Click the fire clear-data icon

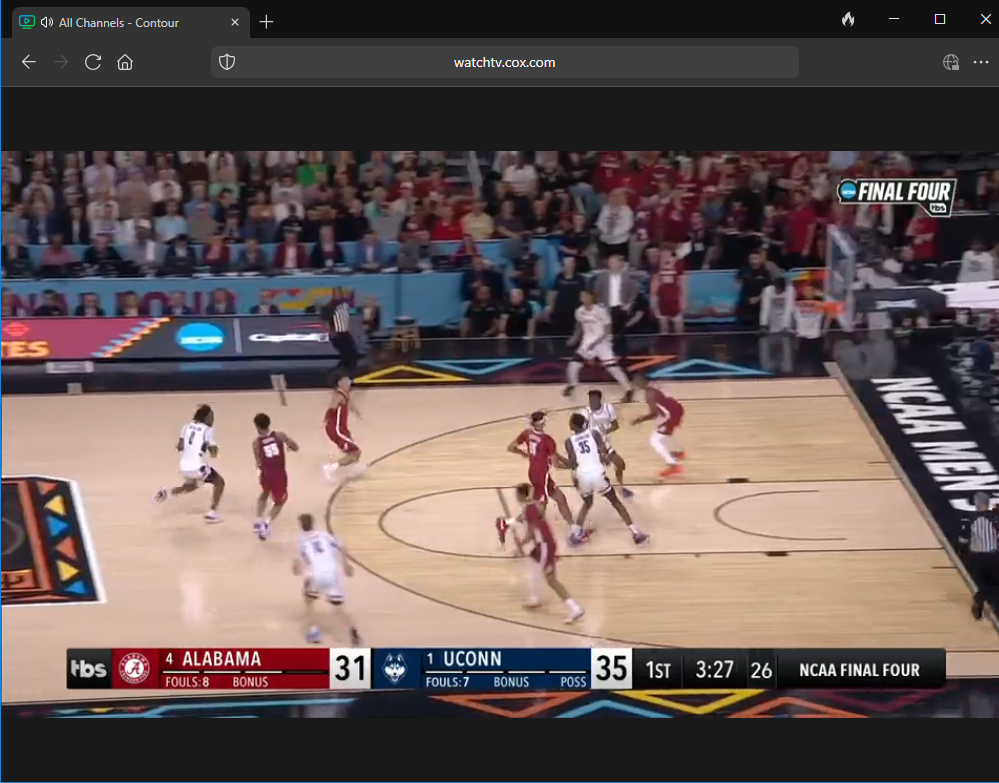[848, 19]
